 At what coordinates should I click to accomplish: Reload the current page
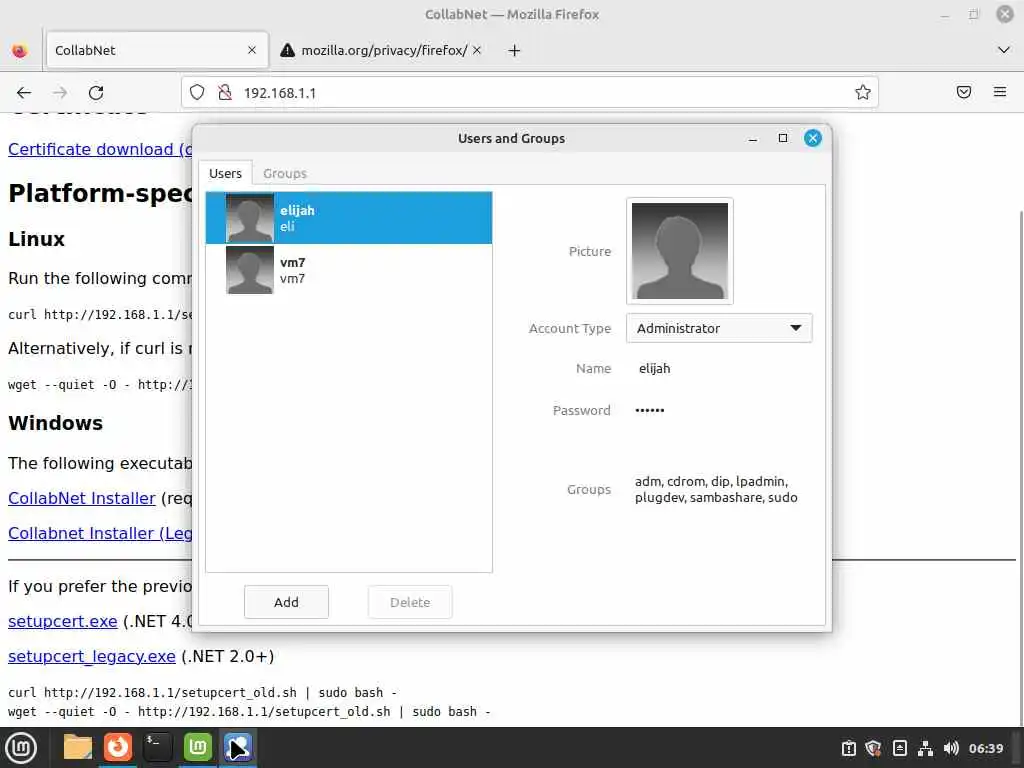[96, 93]
